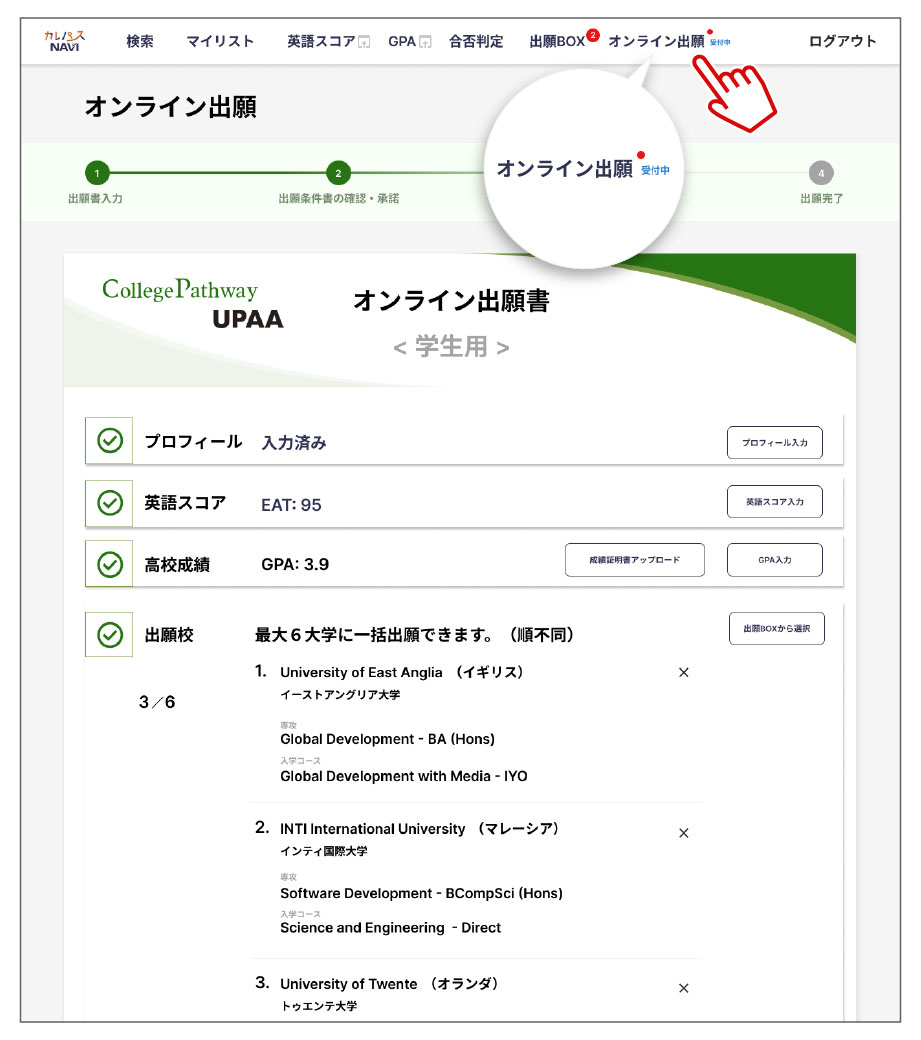Screen dimensions: 921x1040
Task: Remove University of East Anglia with its X icon
Action: click(684, 673)
